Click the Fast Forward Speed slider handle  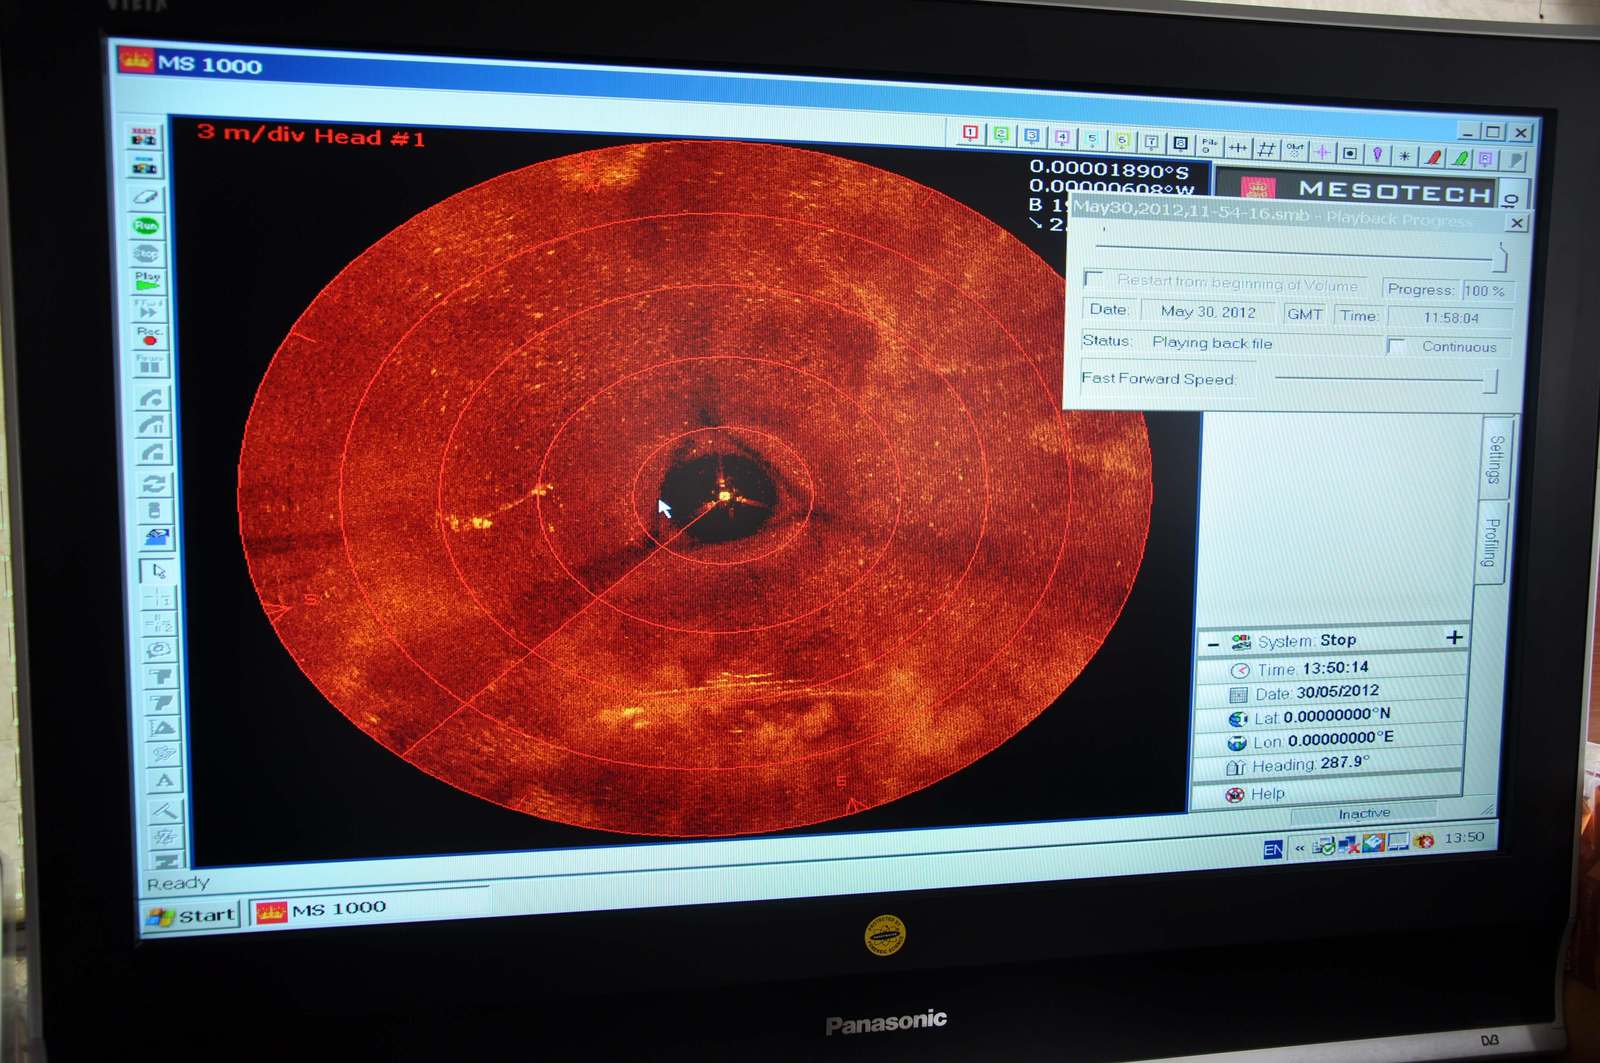pyautogui.click(x=1490, y=380)
